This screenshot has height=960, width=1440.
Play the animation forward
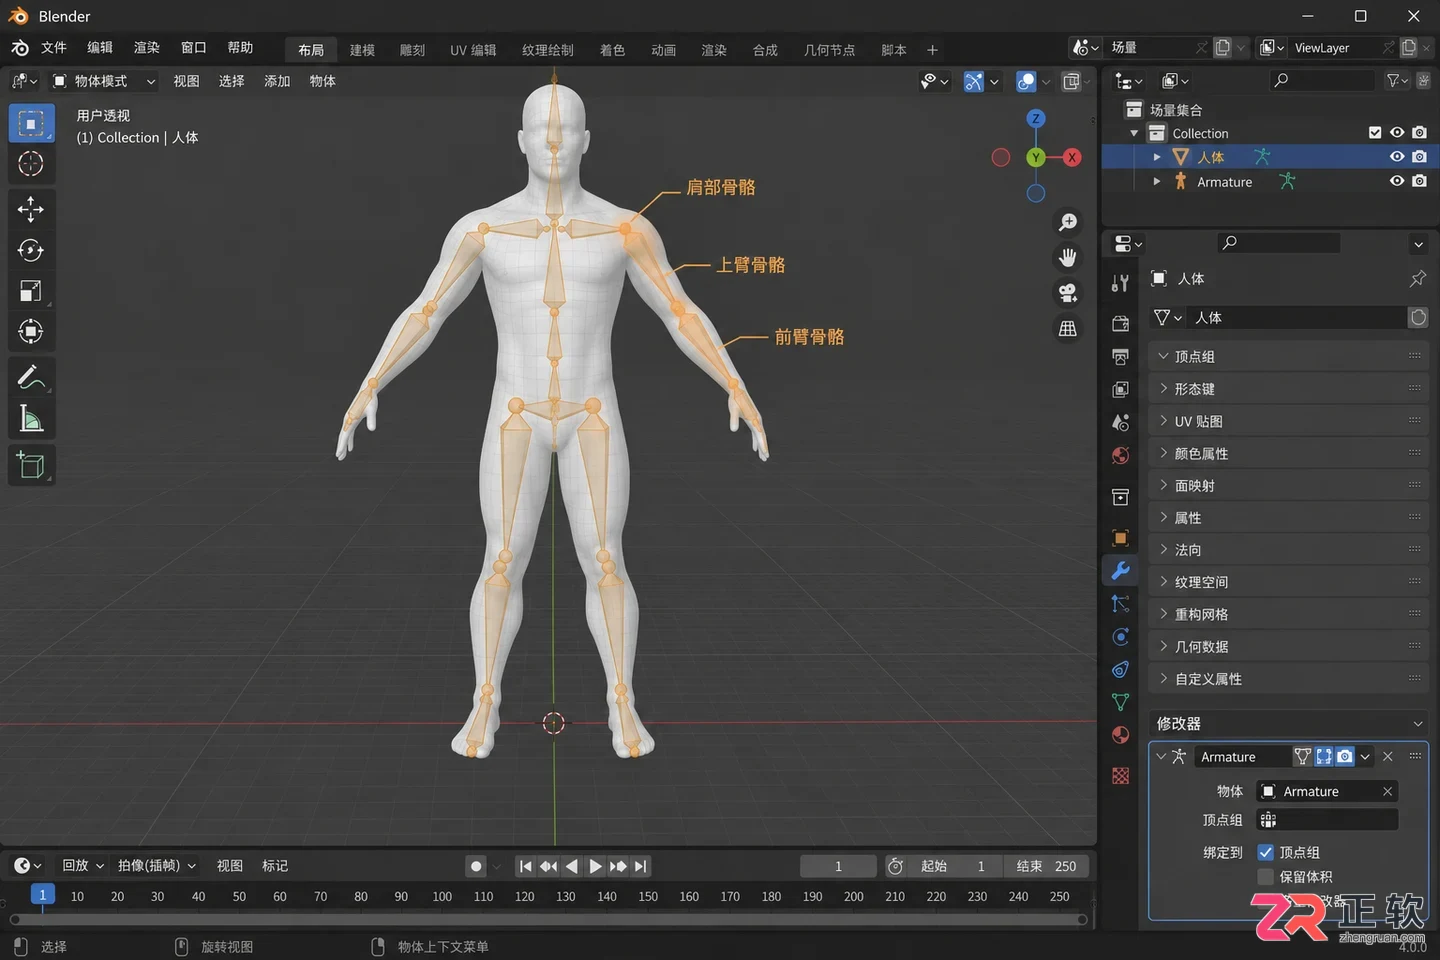(x=595, y=866)
